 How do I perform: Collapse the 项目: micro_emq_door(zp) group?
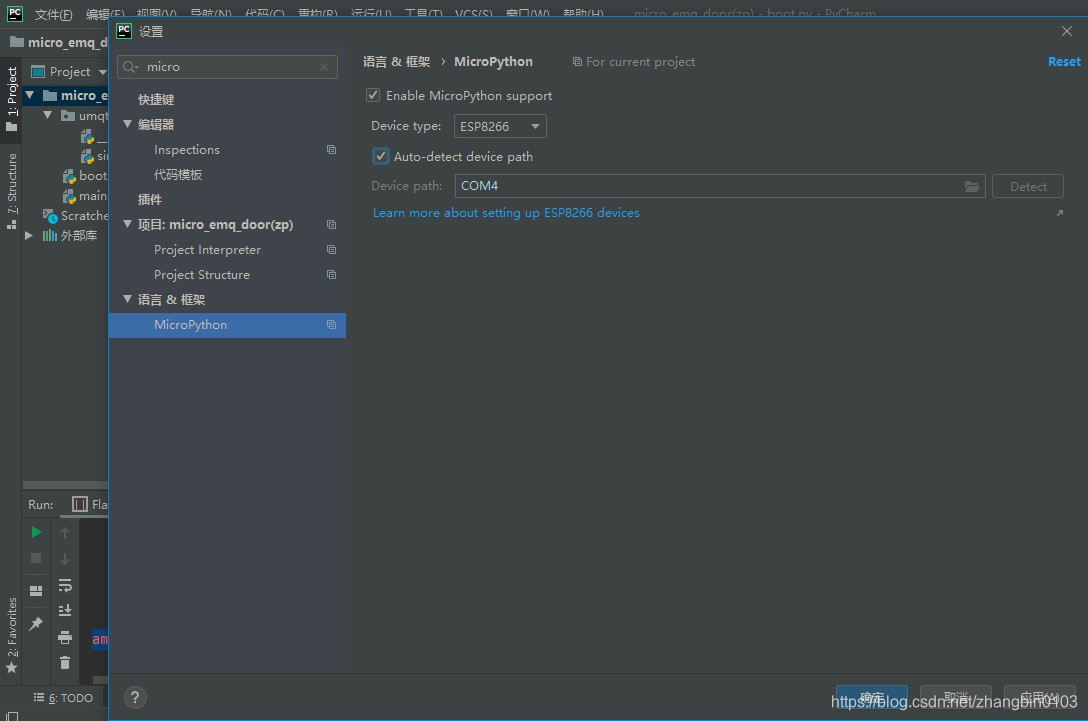(x=128, y=224)
